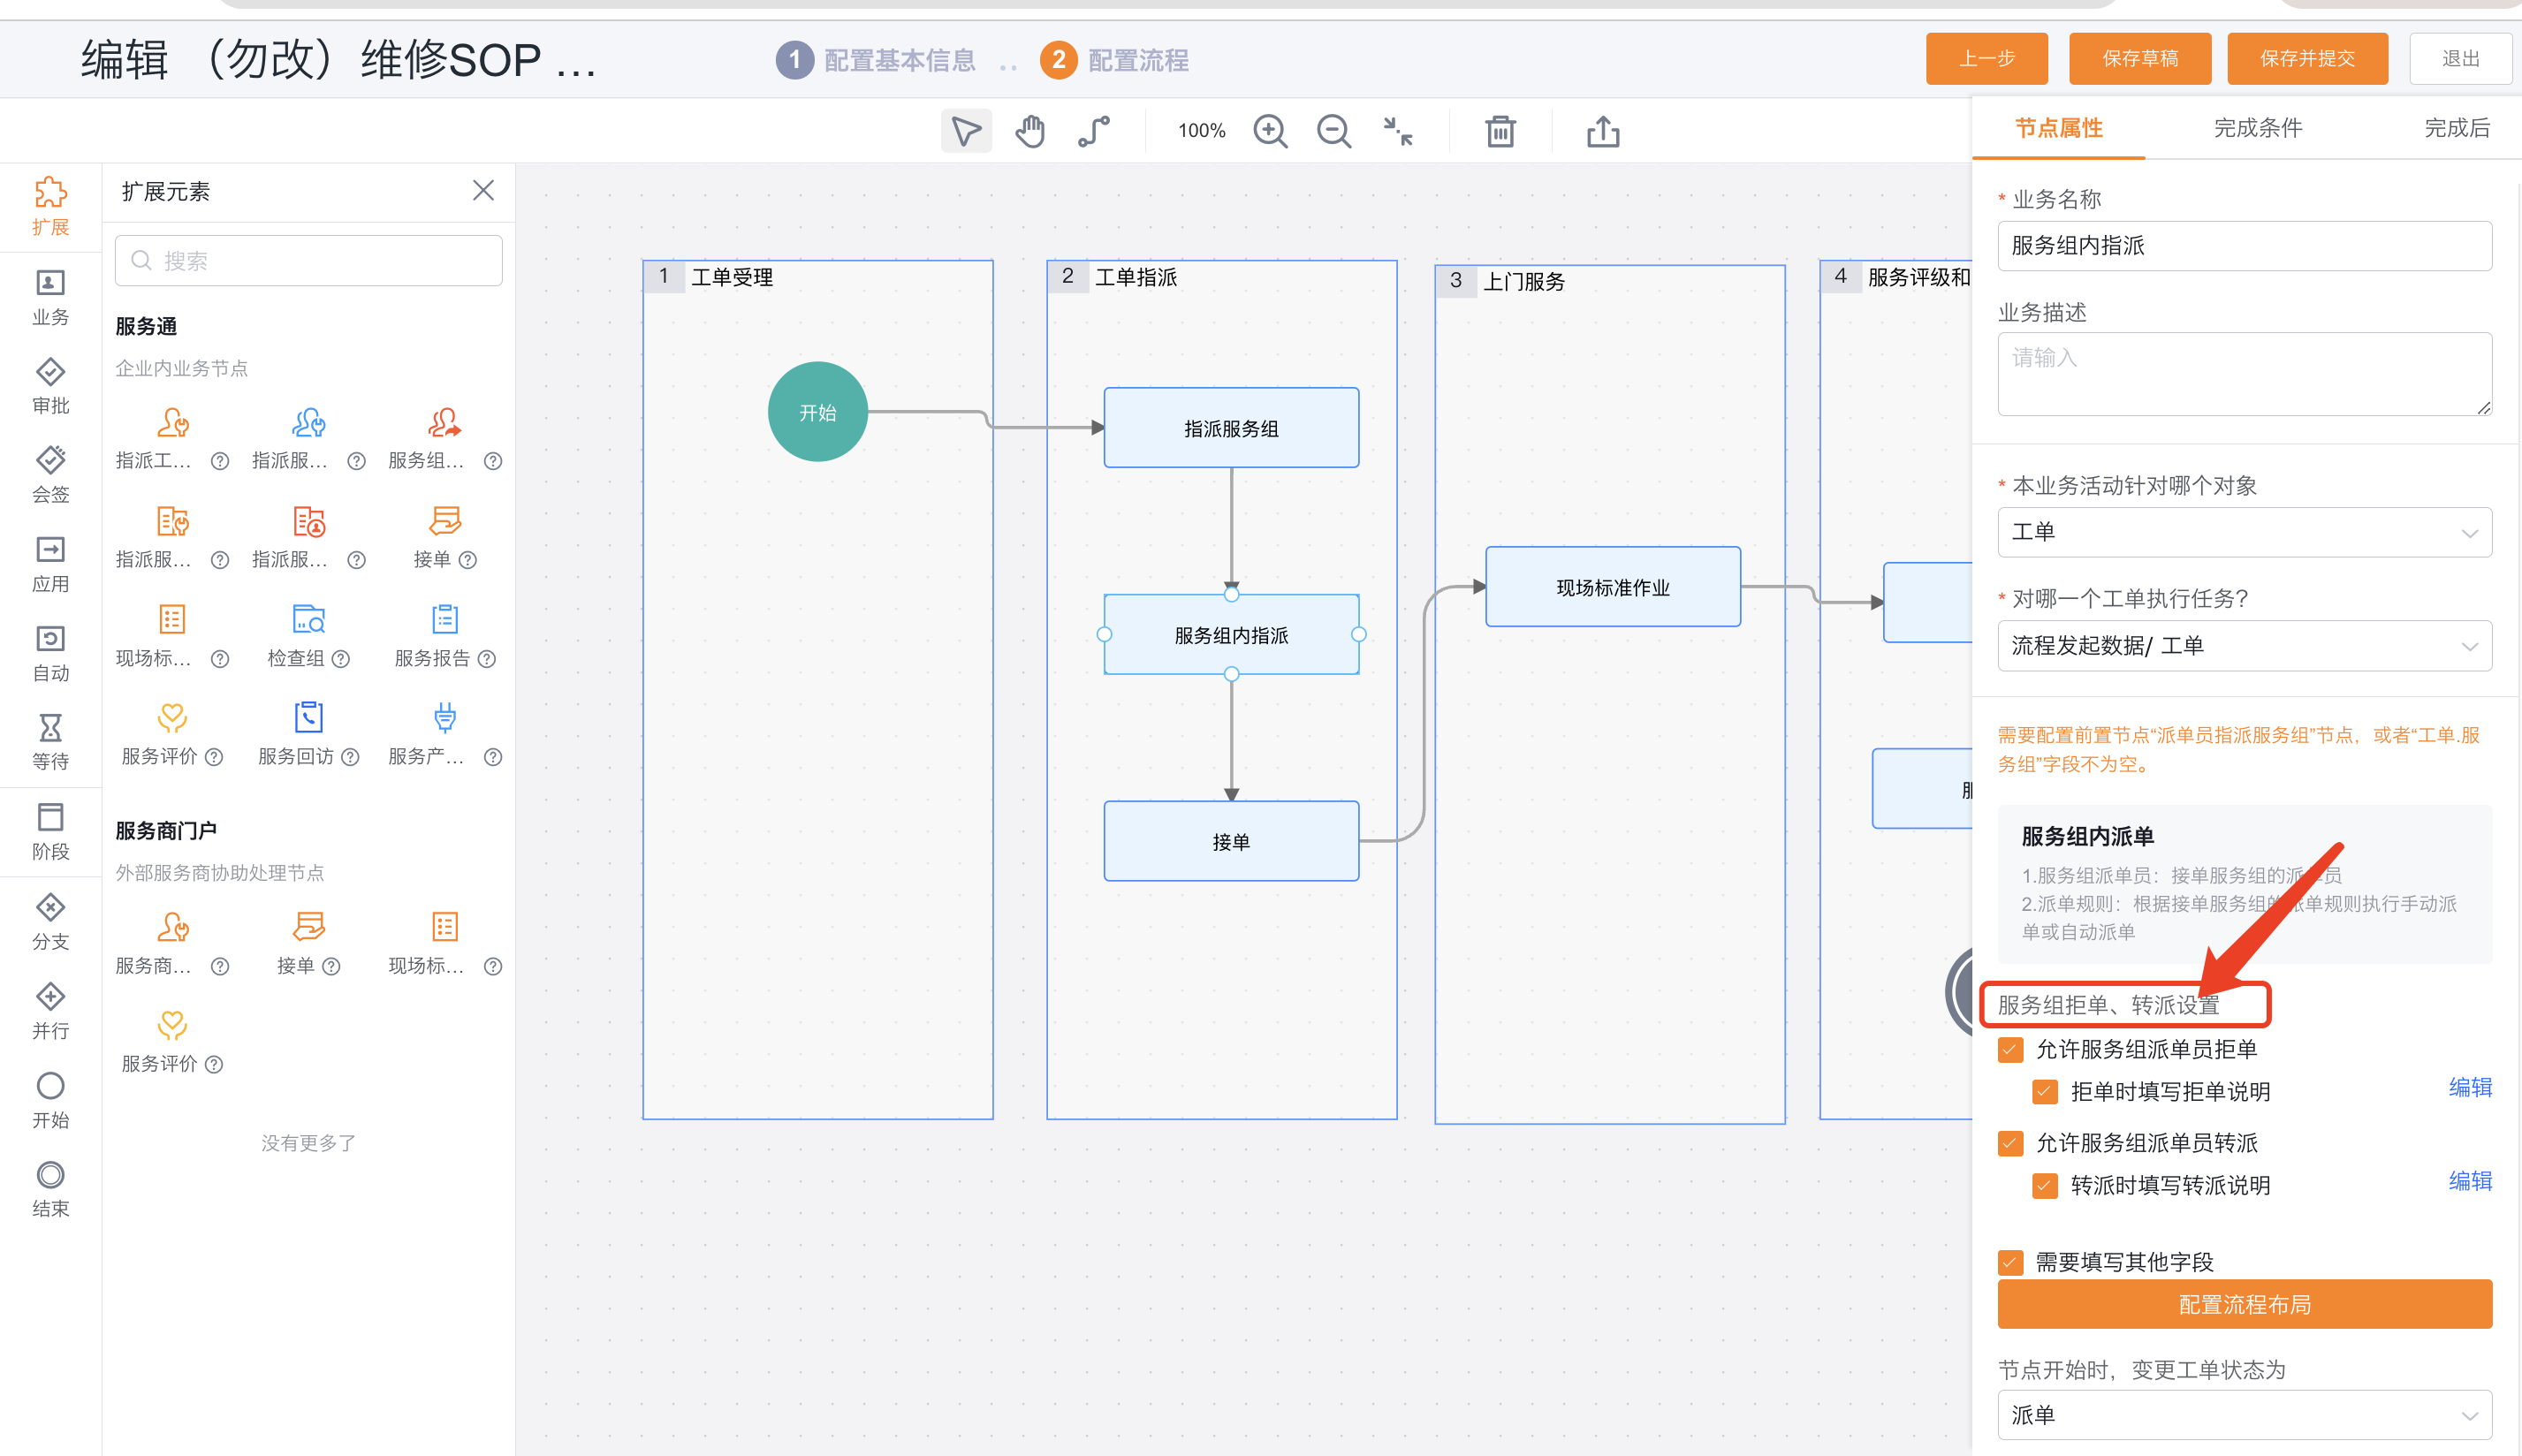The image size is (2522, 1456).
Task: Click the zoom in magnifier icon
Action: tap(1270, 131)
